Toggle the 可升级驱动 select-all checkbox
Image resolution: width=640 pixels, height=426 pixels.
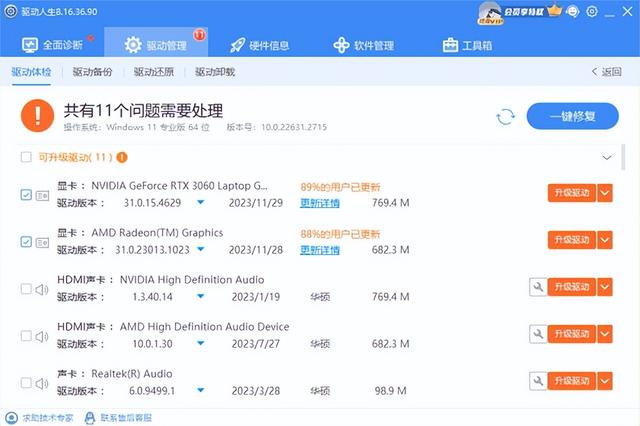point(26,157)
